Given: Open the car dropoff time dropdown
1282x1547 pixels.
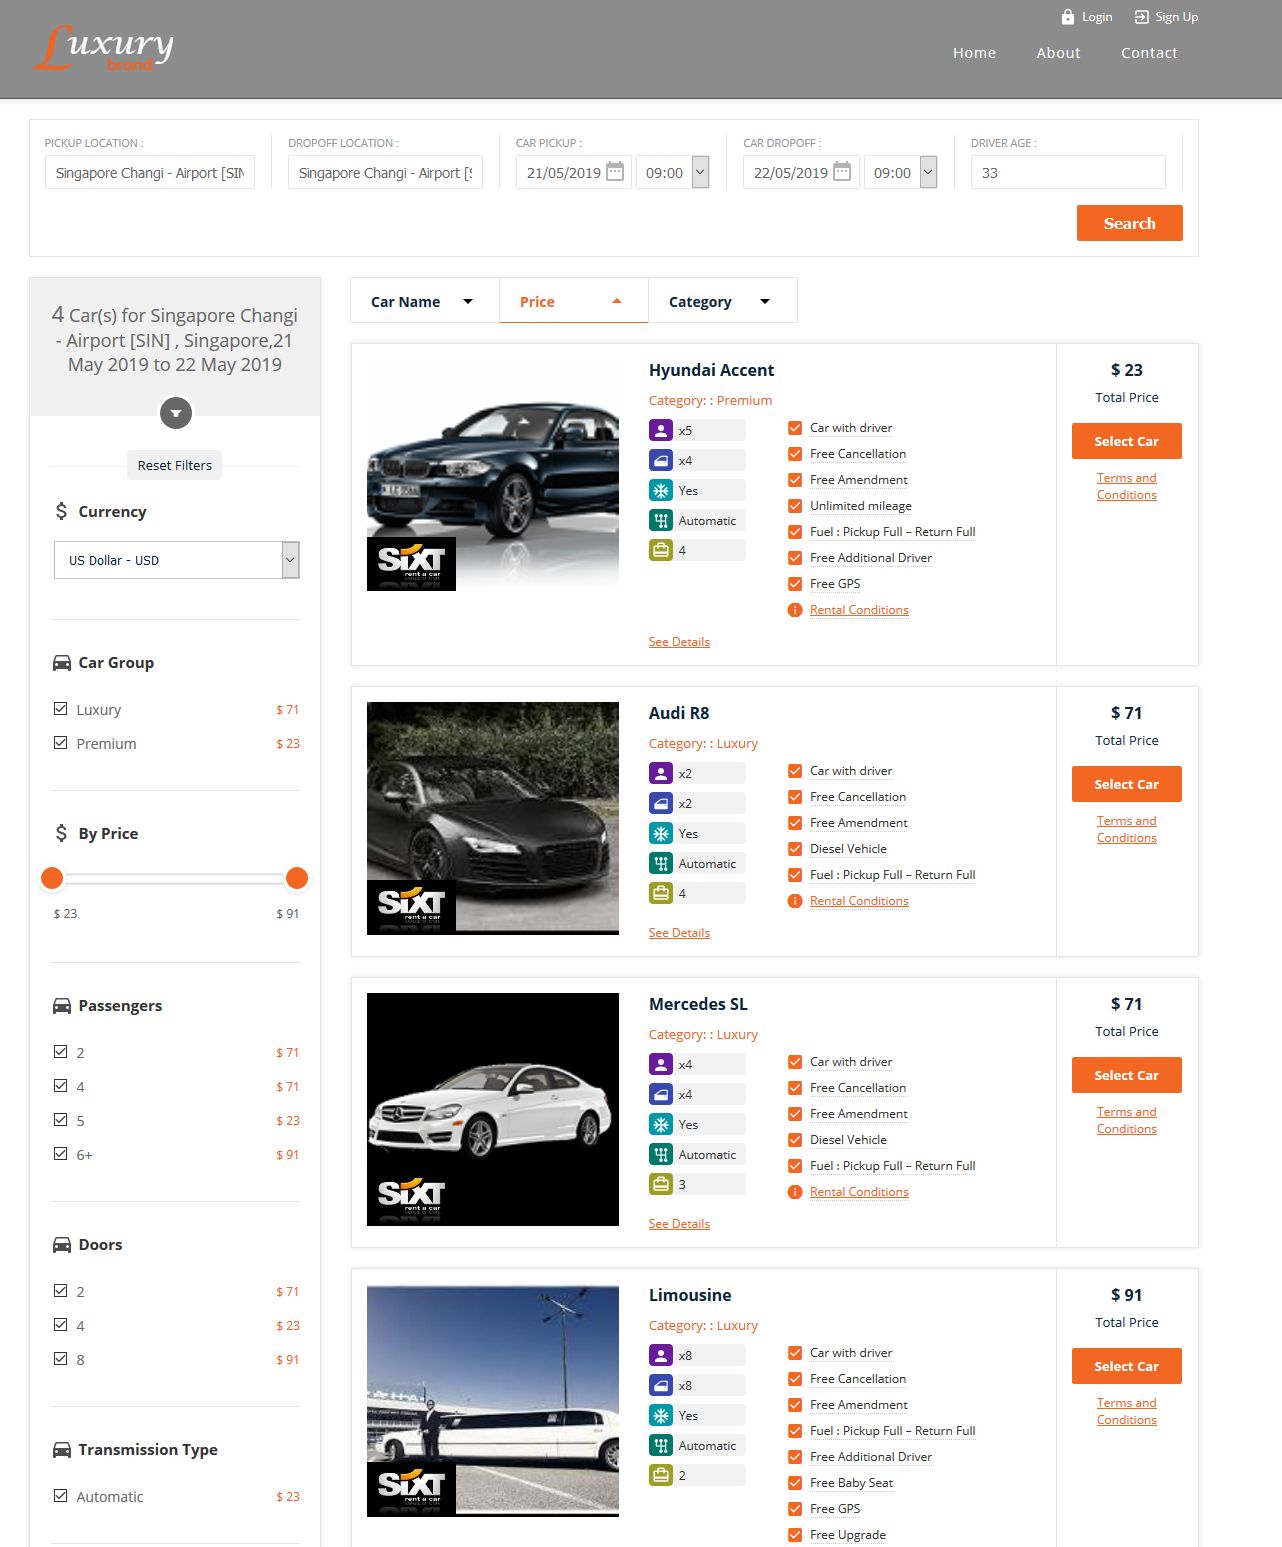Looking at the screenshot, I should click(900, 172).
